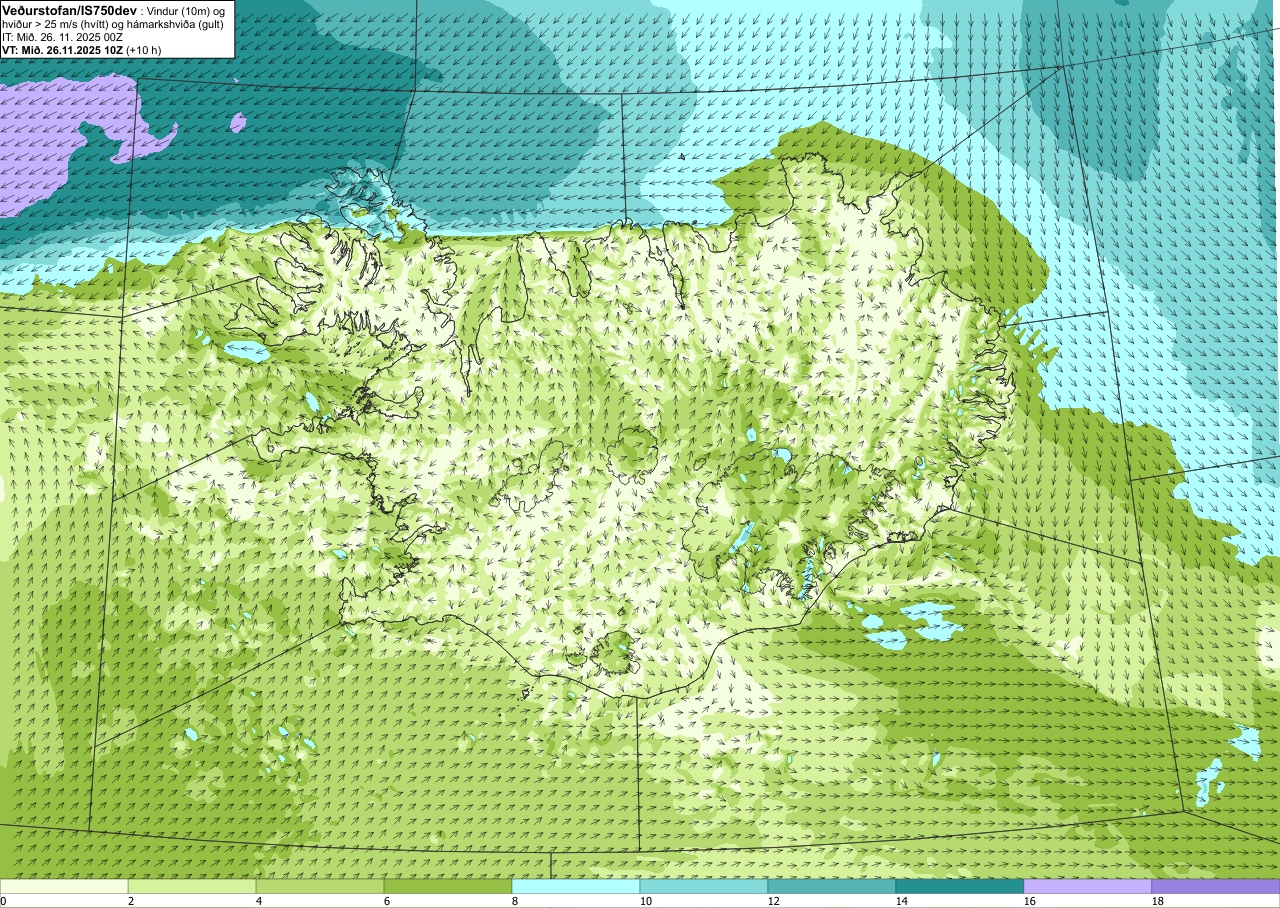Select the 8–10 m/s light cyan swatch
Screen dimensions: 1280x908
pos(576,886)
